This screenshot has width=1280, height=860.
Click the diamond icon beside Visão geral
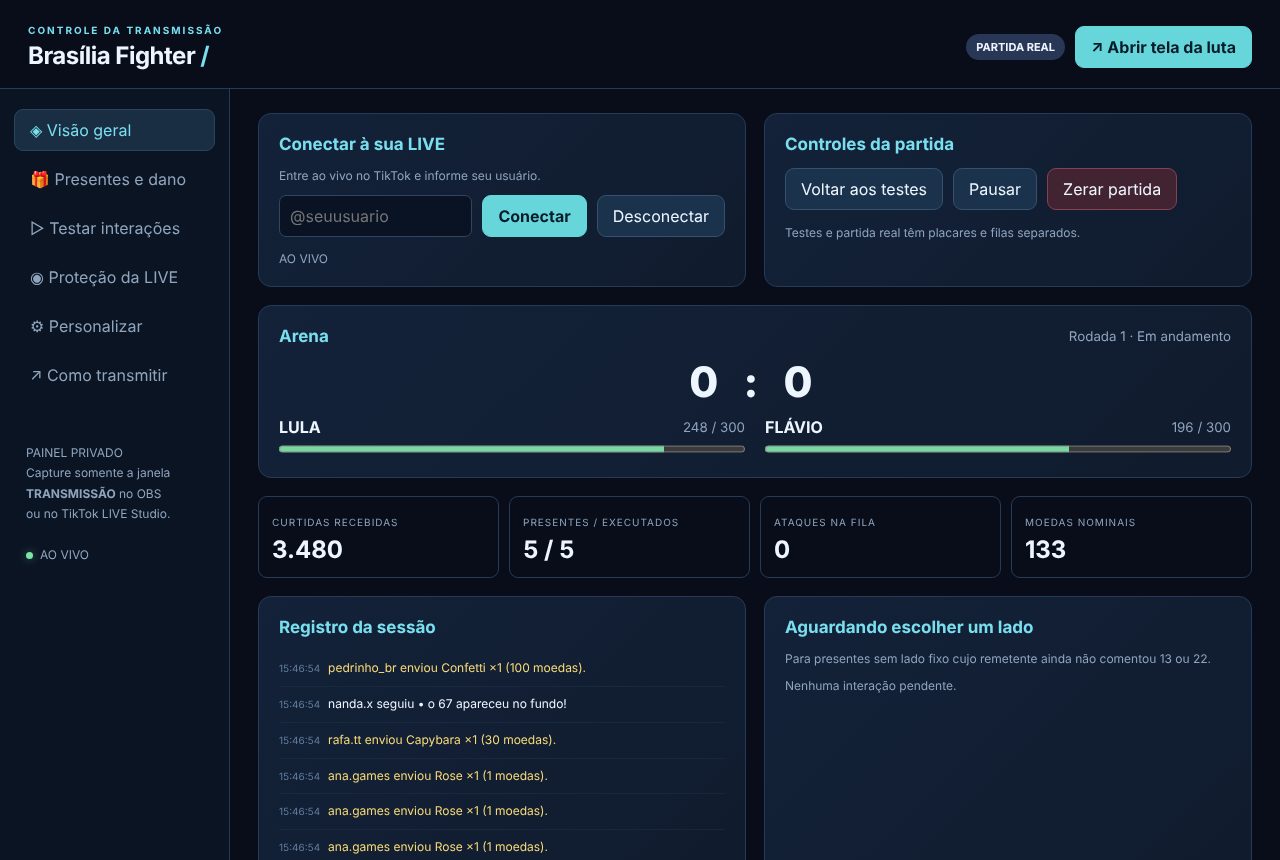(x=36, y=130)
